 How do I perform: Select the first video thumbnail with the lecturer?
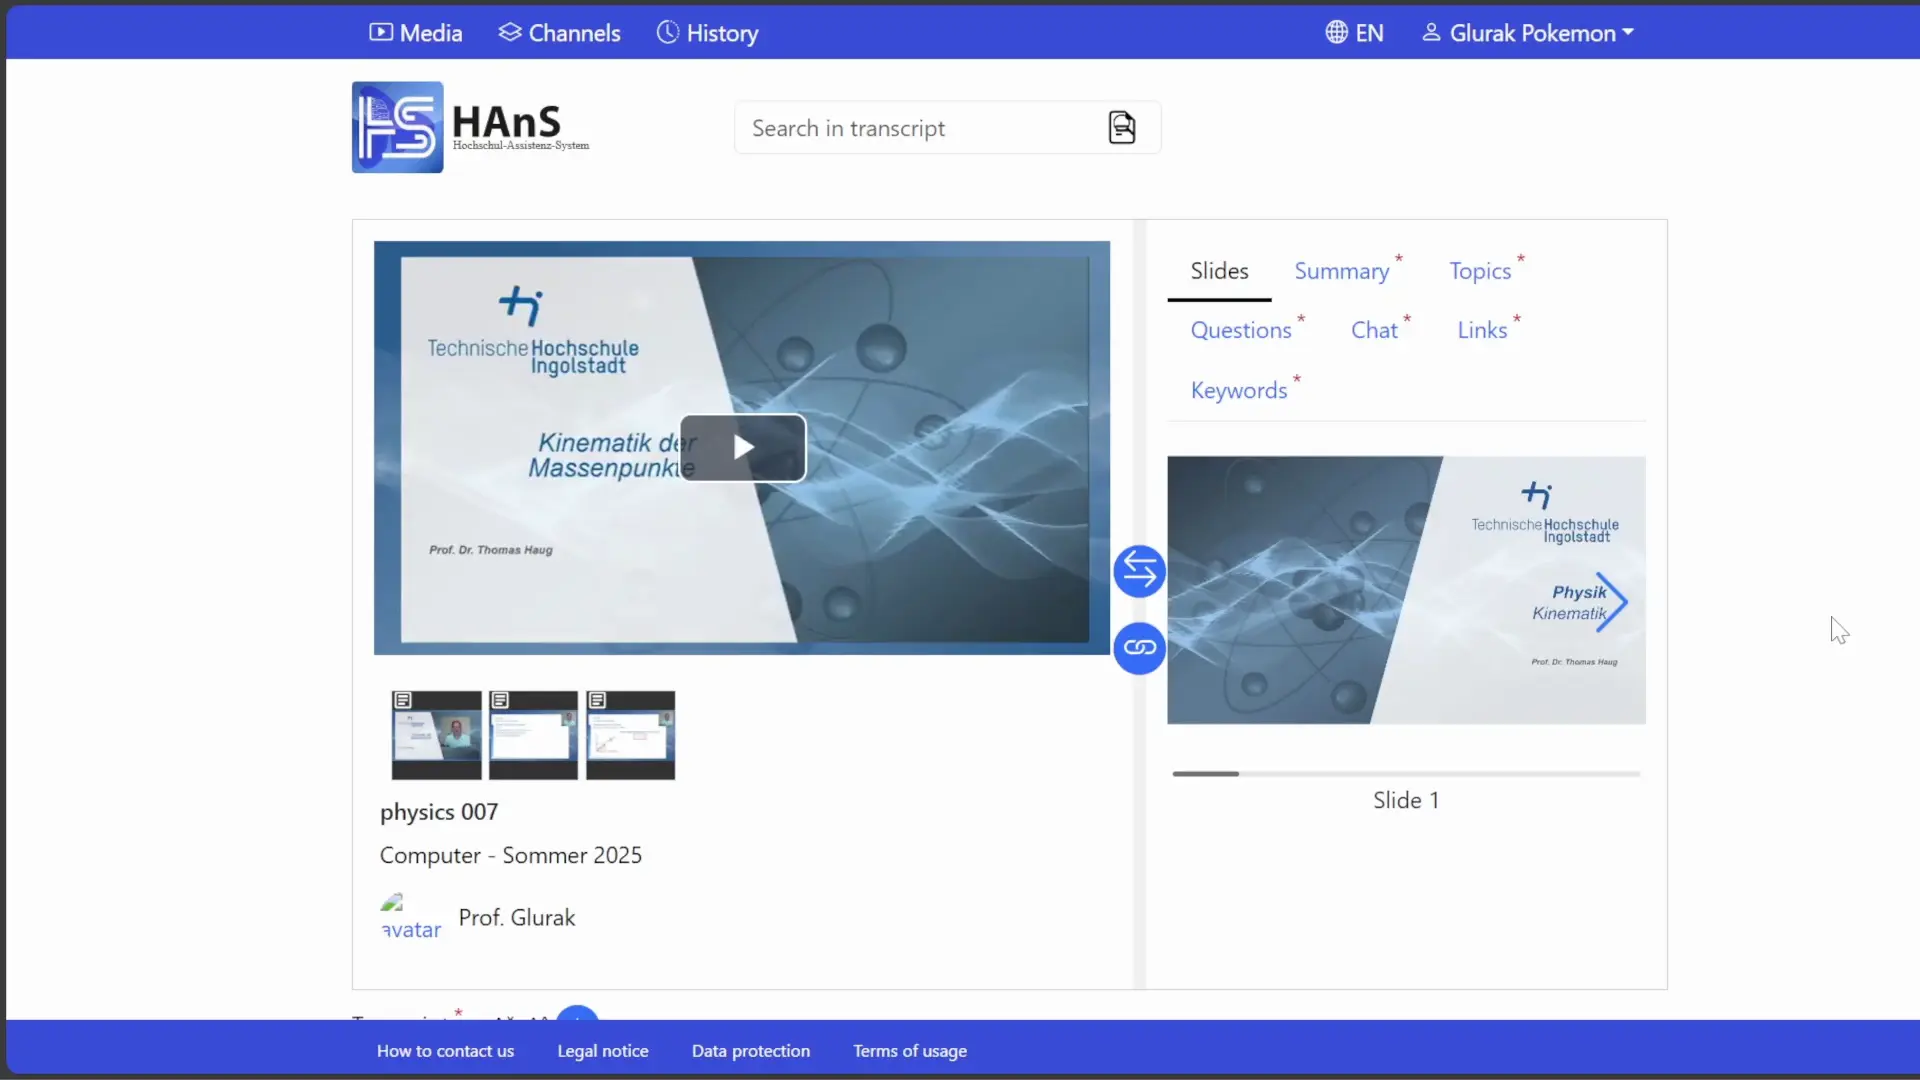click(x=436, y=735)
